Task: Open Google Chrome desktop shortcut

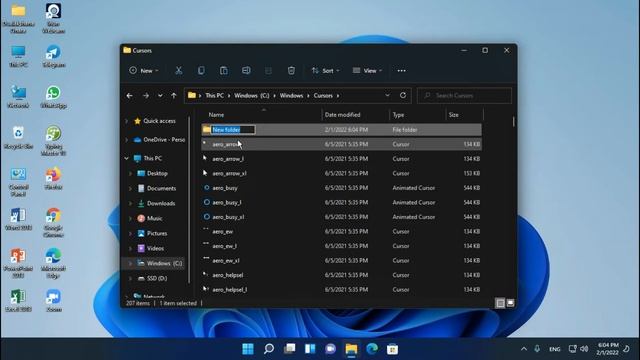Action: point(53,222)
